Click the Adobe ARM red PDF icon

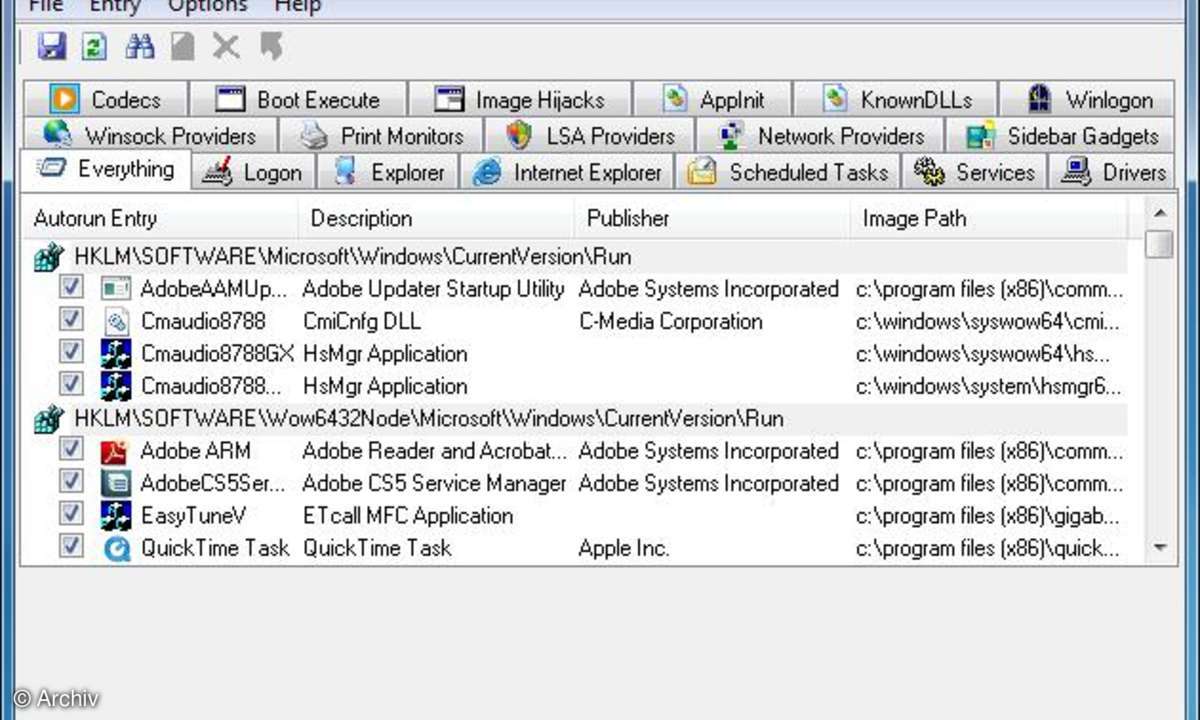(x=116, y=451)
